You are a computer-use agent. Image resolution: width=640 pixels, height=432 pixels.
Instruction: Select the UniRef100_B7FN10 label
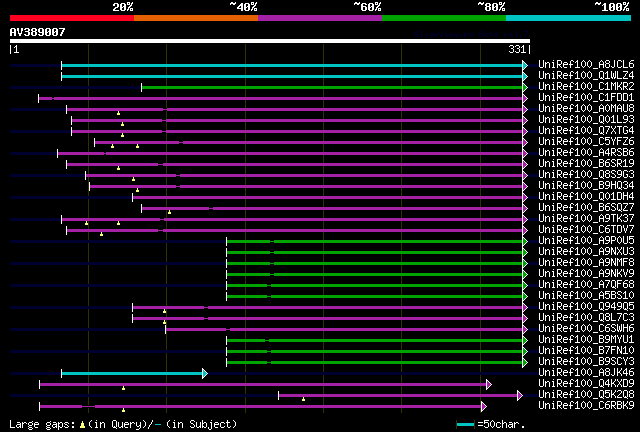tap(586, 351)
